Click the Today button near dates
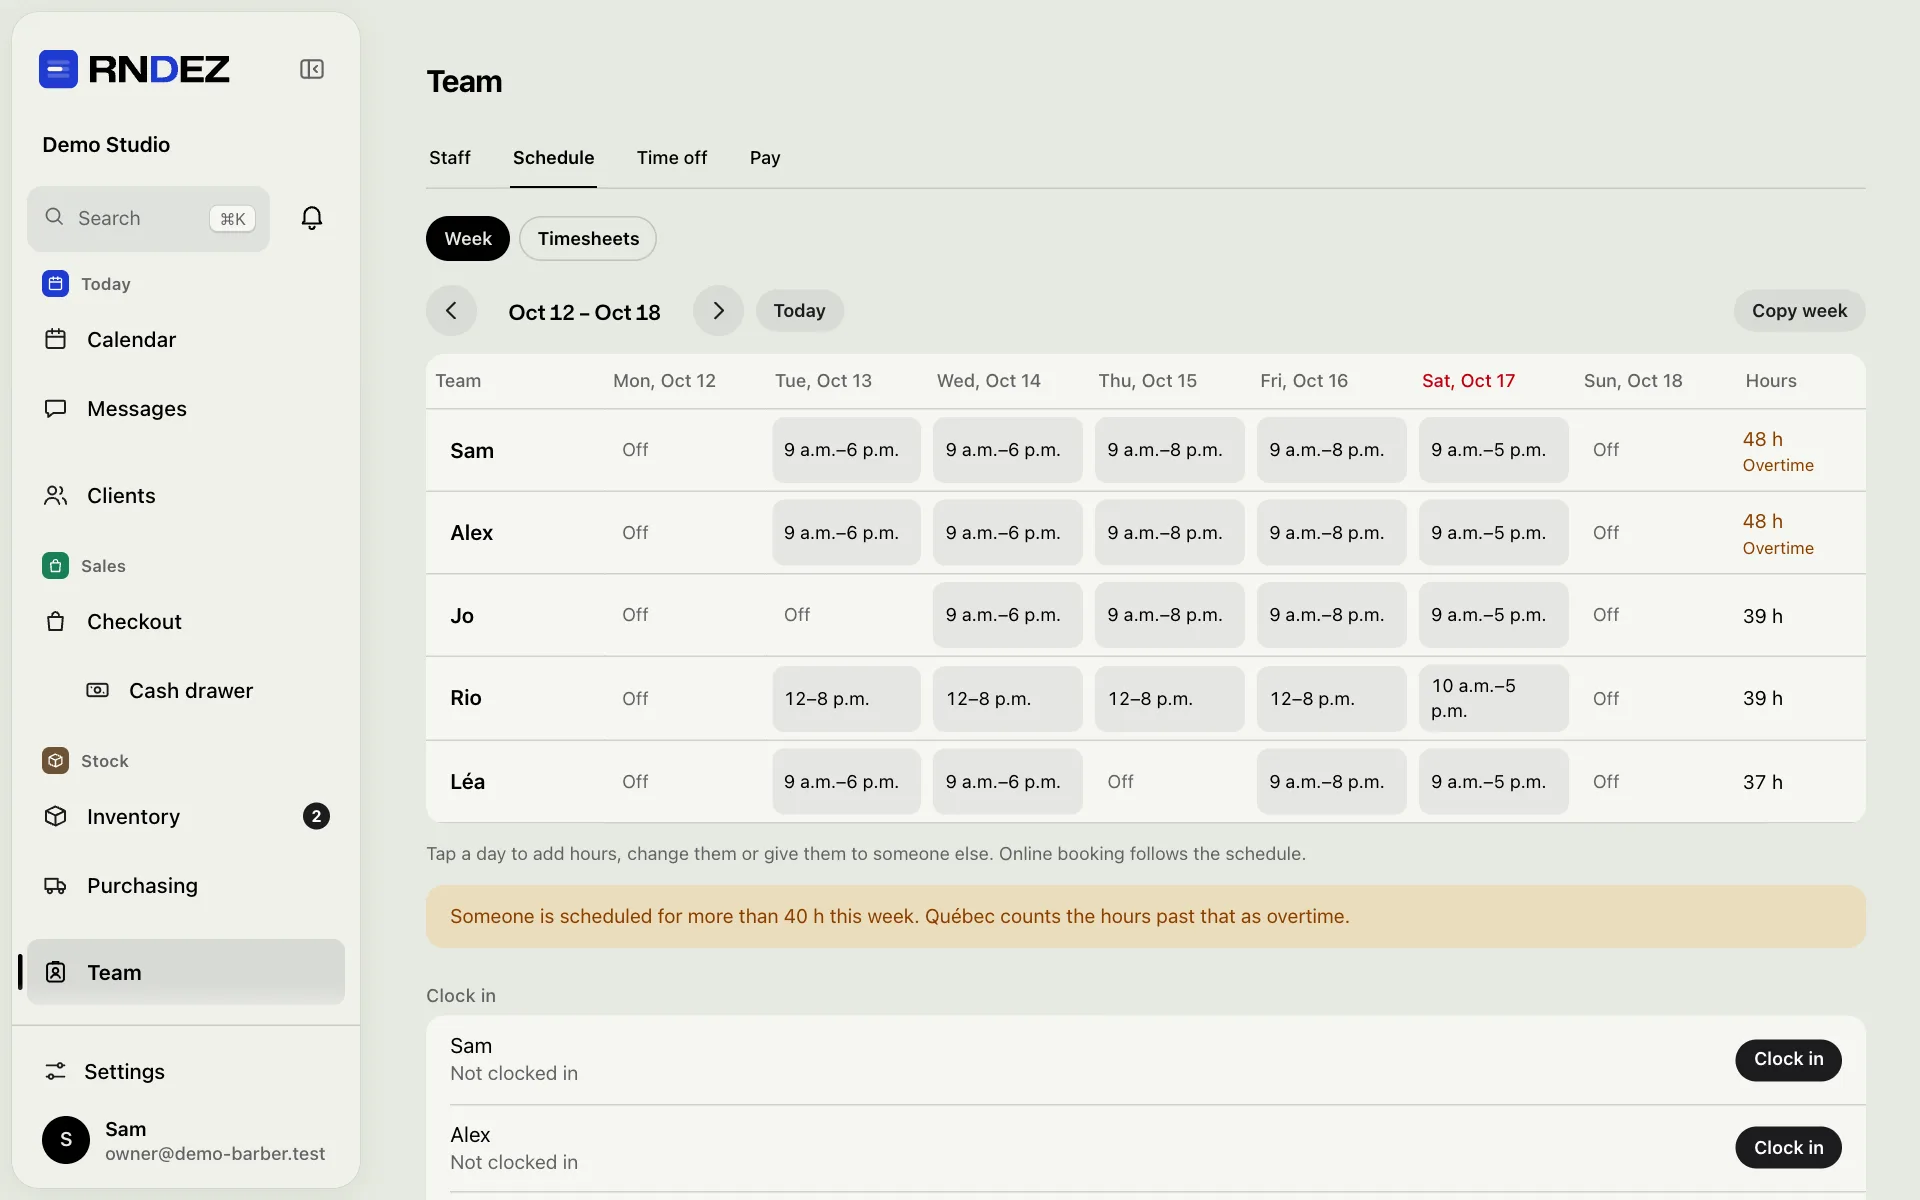Screen dimensions: 1920x1200 800,311
